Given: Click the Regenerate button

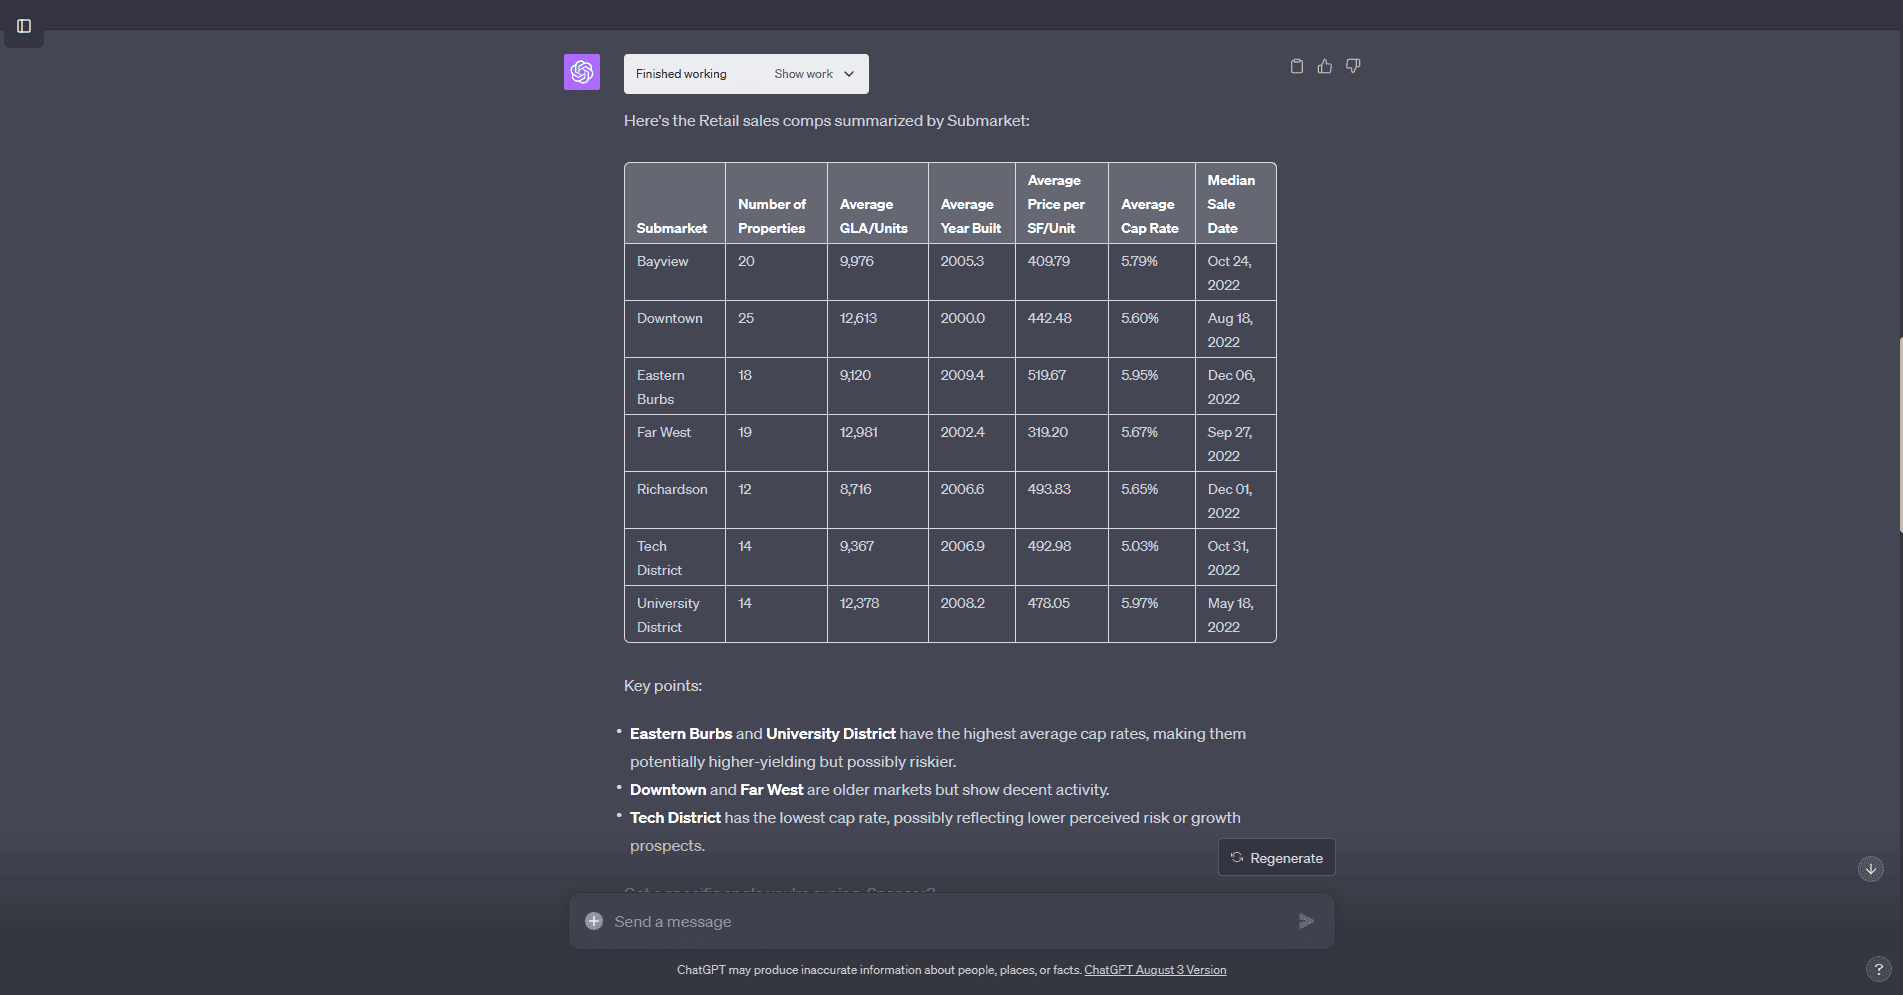Looking at the screenshot, I should tap(1276, 858).
